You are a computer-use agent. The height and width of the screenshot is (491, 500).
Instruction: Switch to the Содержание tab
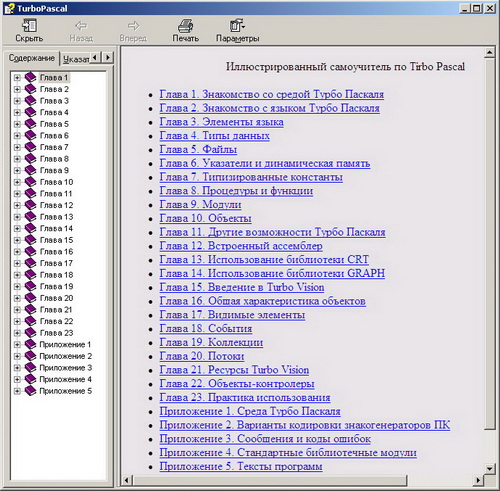[x=32, y=58]
